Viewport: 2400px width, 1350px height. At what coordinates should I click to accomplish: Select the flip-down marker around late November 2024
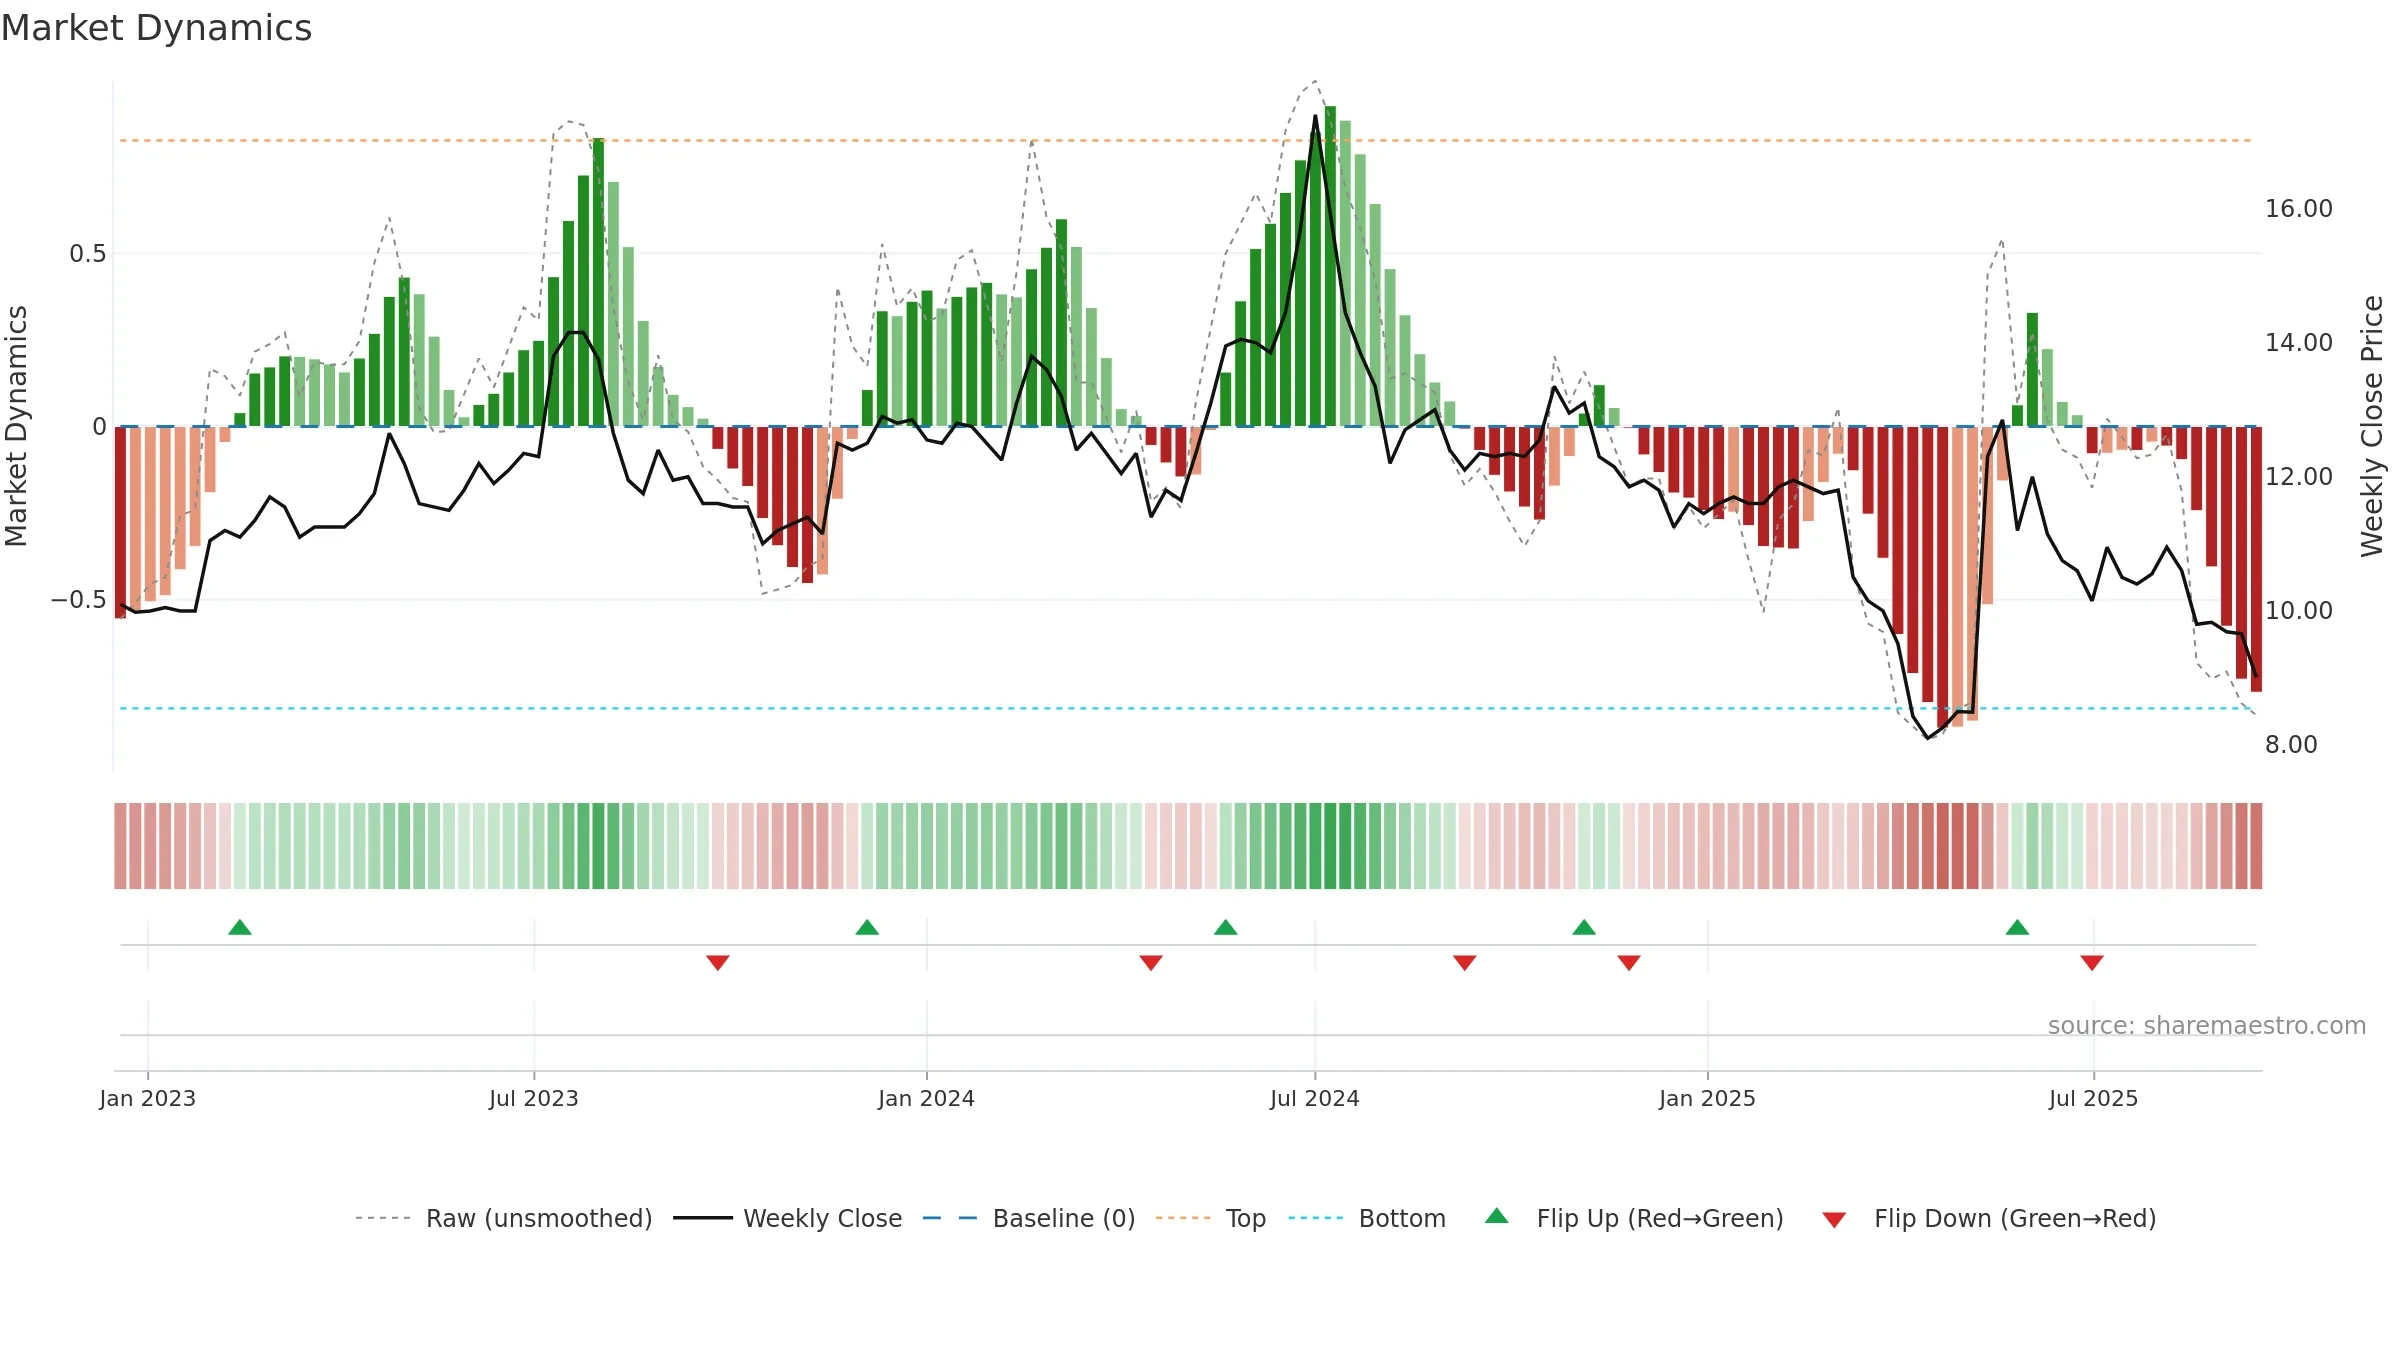[1629, 963]
